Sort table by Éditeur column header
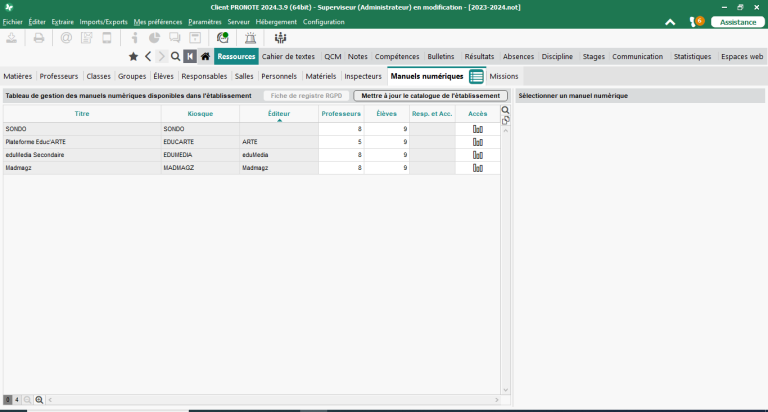 (279, 115)
